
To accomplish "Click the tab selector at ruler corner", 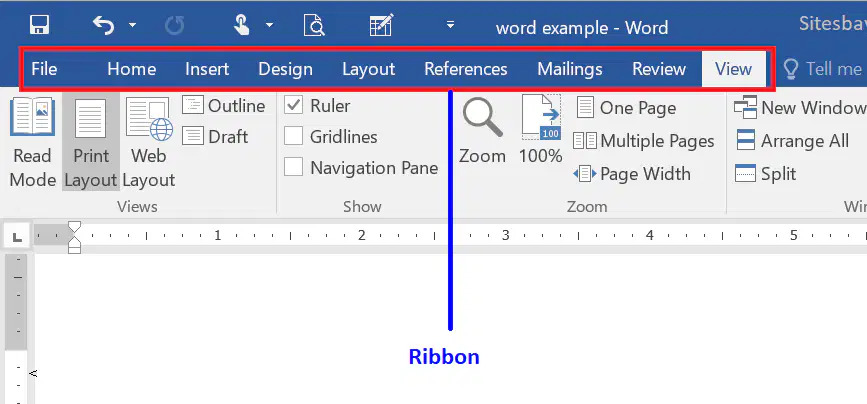I will 17,238.
